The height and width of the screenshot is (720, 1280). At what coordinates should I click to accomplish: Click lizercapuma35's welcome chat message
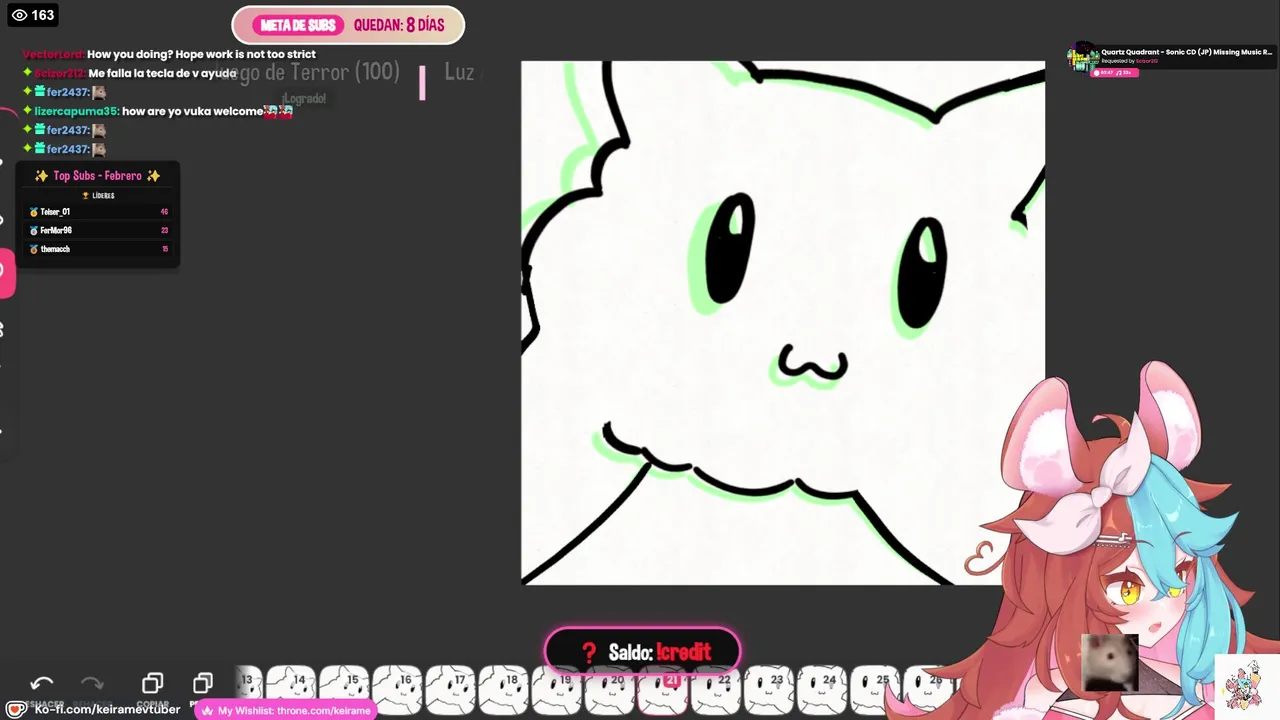tap(158, 111)
